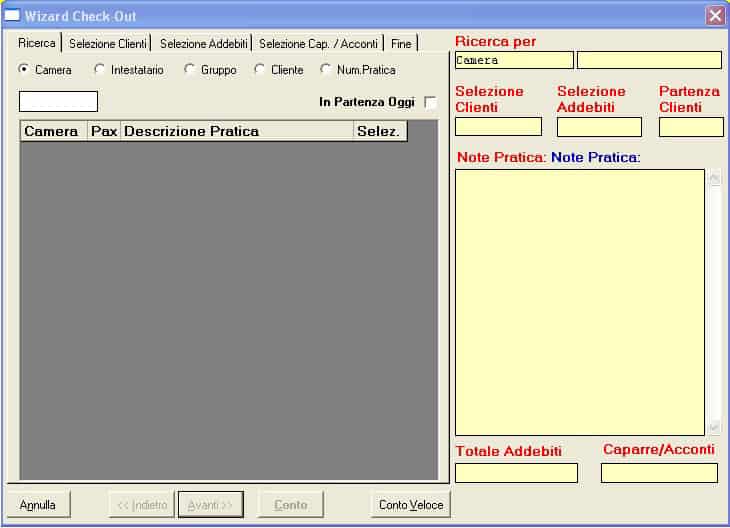Image resolution: width=730 pixels, height=528 pixels.
Task: Select the Cliente radio option
Action: tap(259, 69)
